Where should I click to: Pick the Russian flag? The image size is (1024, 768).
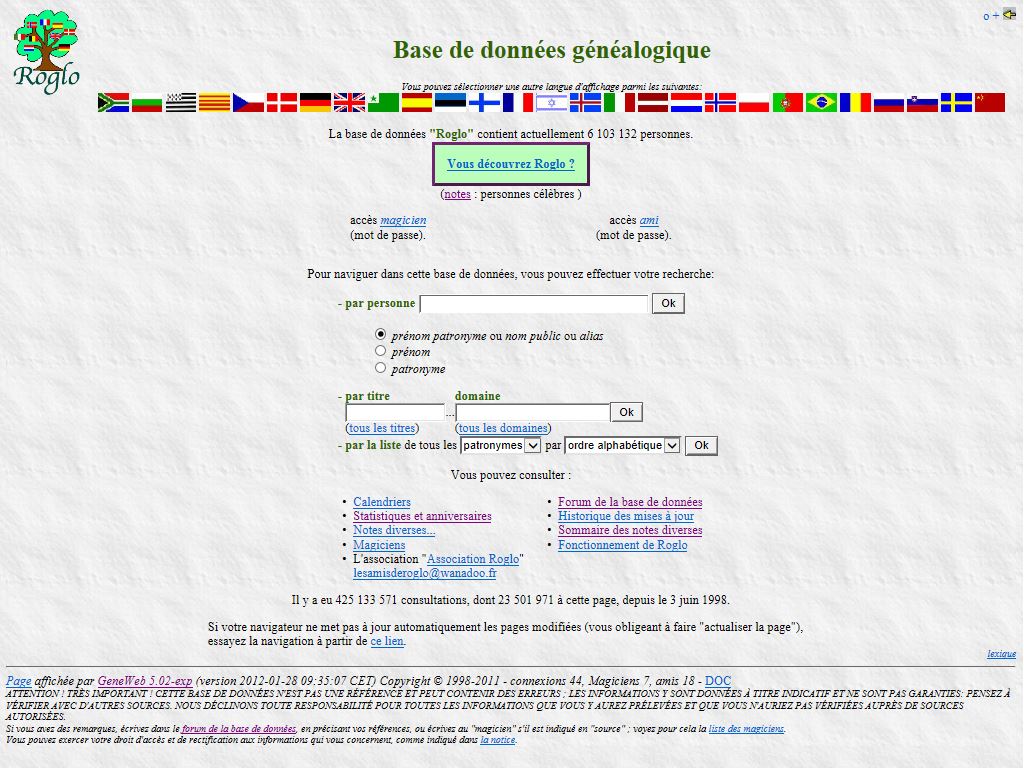889,103
